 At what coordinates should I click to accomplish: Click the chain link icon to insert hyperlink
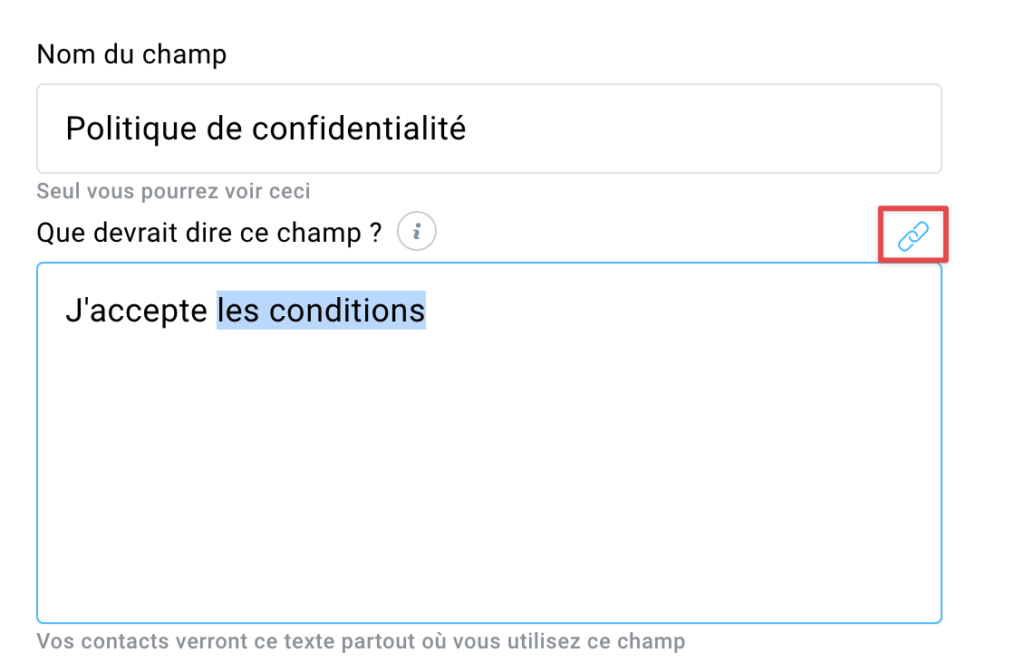click(x=913, y=236)
